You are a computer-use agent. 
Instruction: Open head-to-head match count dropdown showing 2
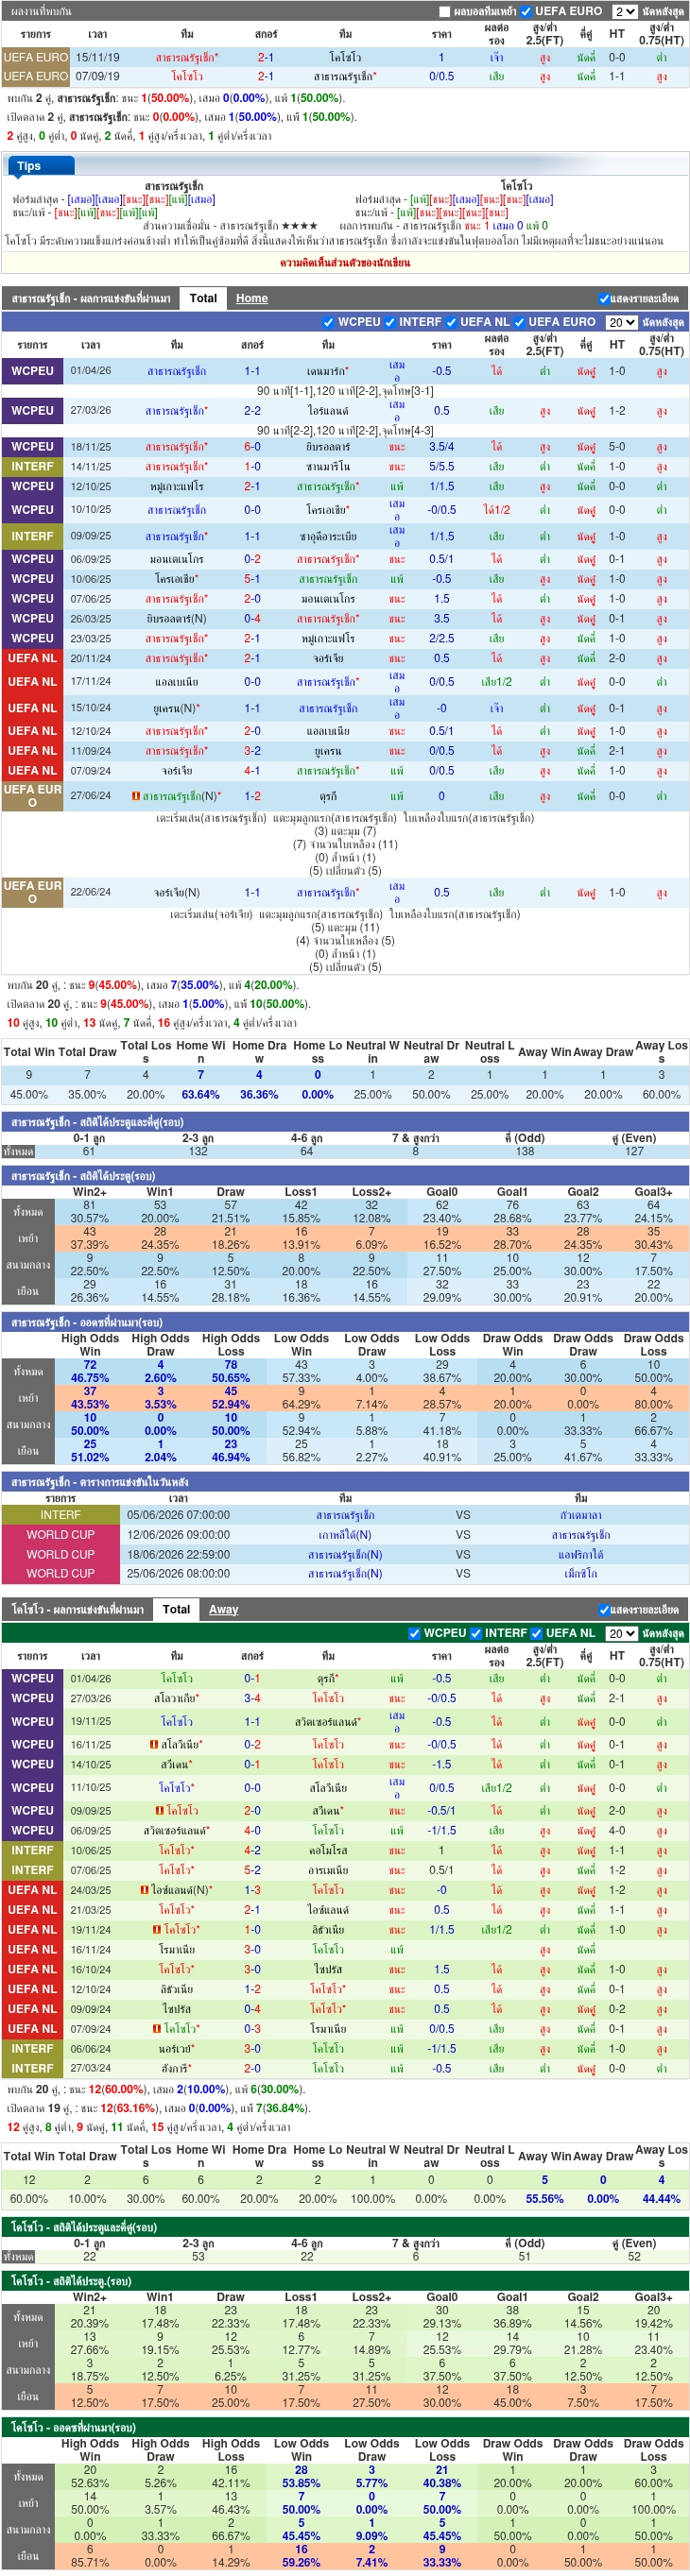625,12
